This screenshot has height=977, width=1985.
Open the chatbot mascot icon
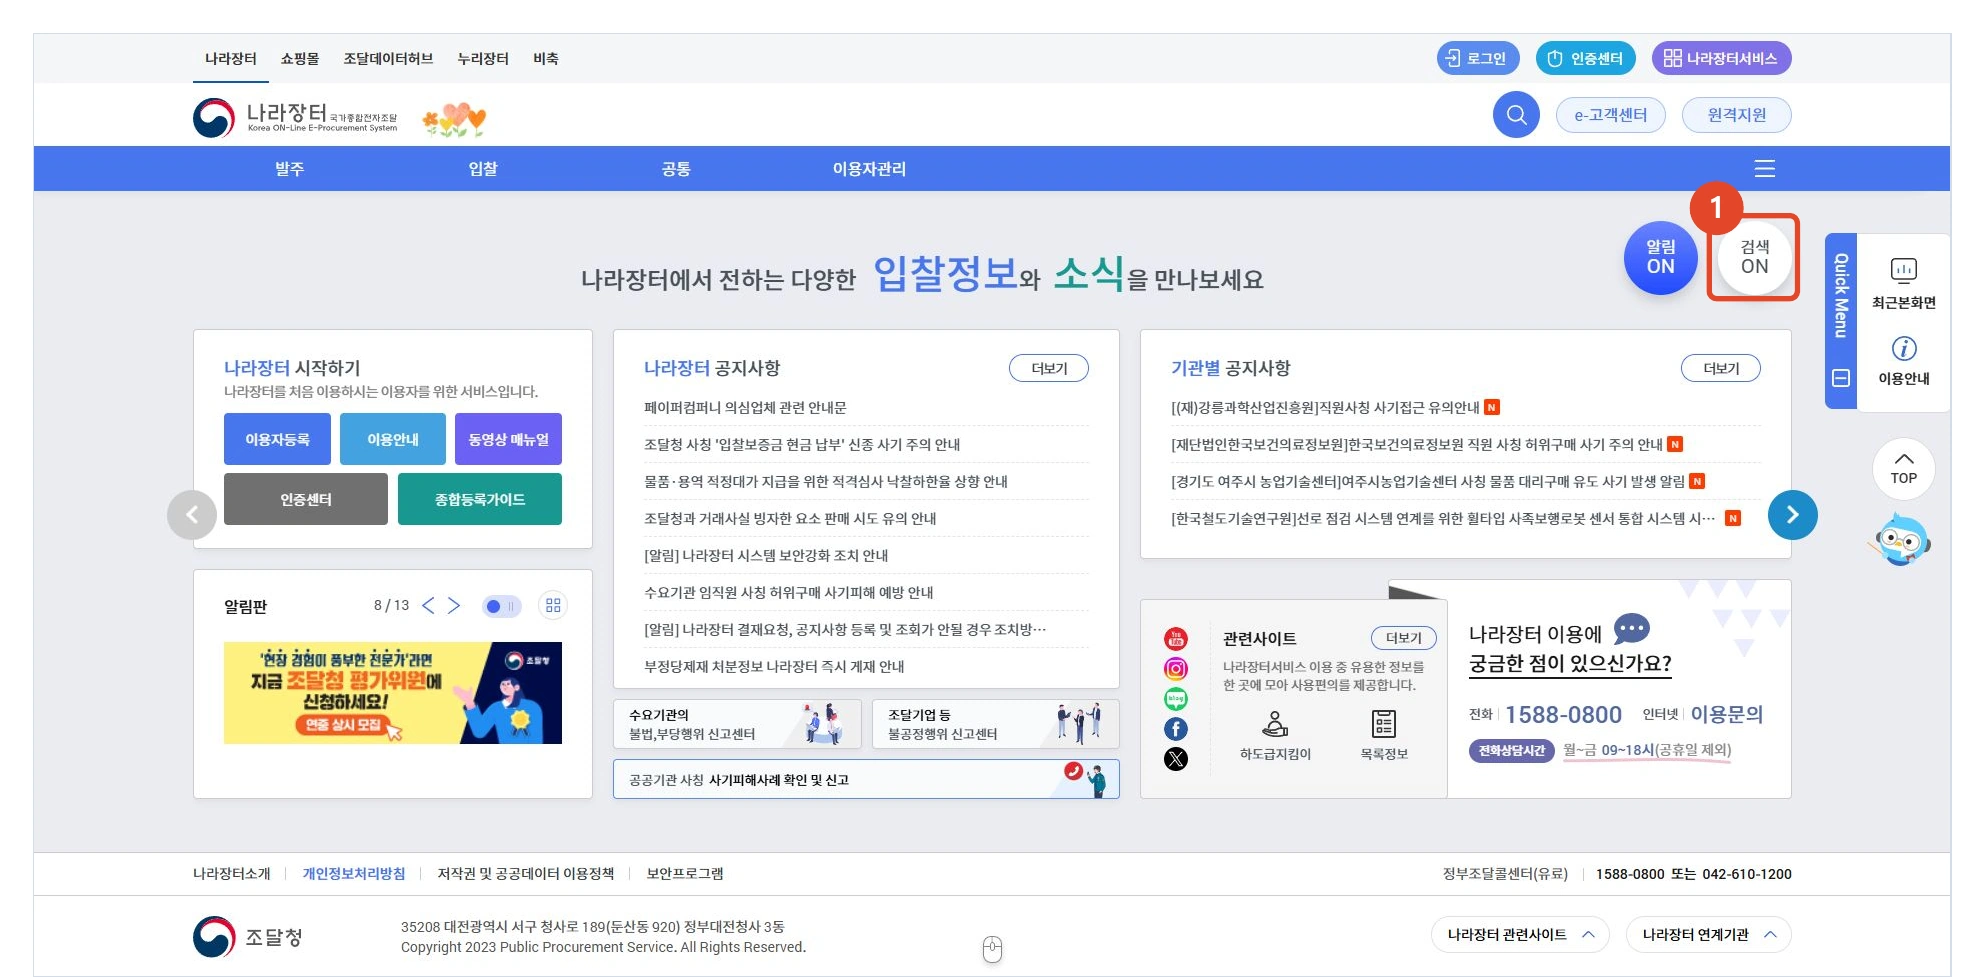pos(1901,539)
